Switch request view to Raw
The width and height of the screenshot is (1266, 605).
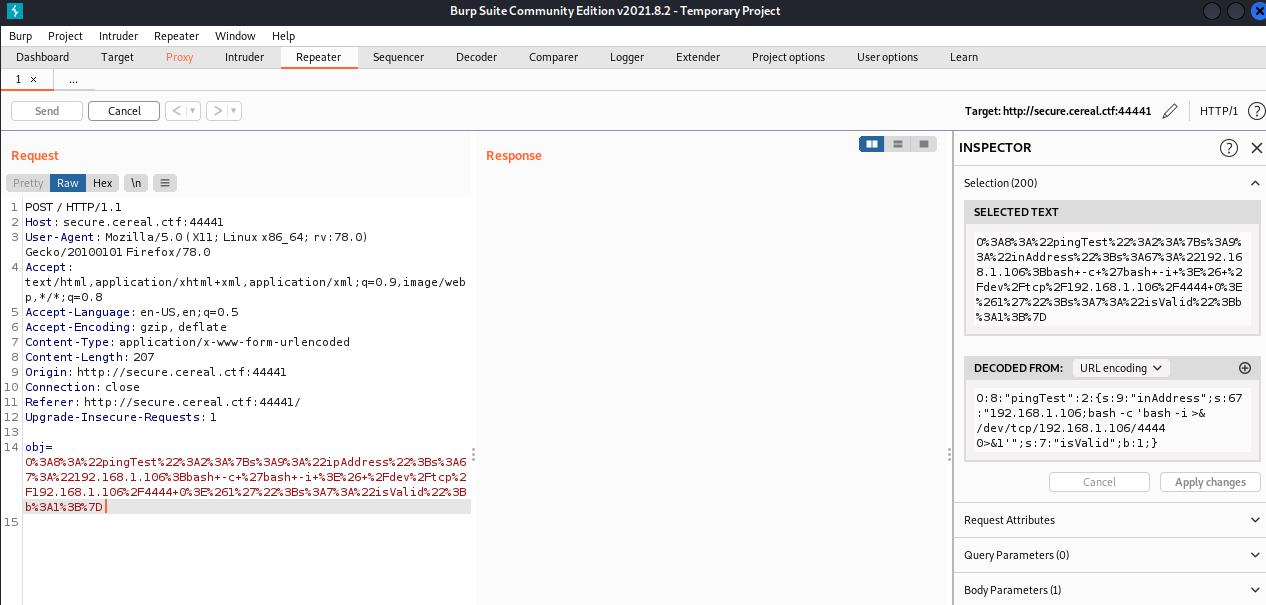tap(68, 183)
